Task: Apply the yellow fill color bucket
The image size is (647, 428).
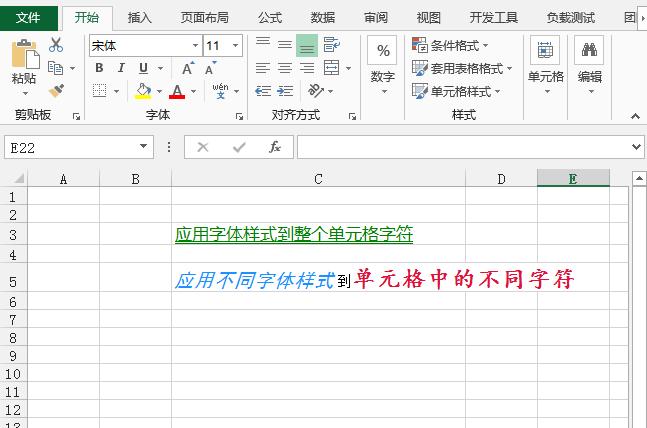Action: click(142, 91)
